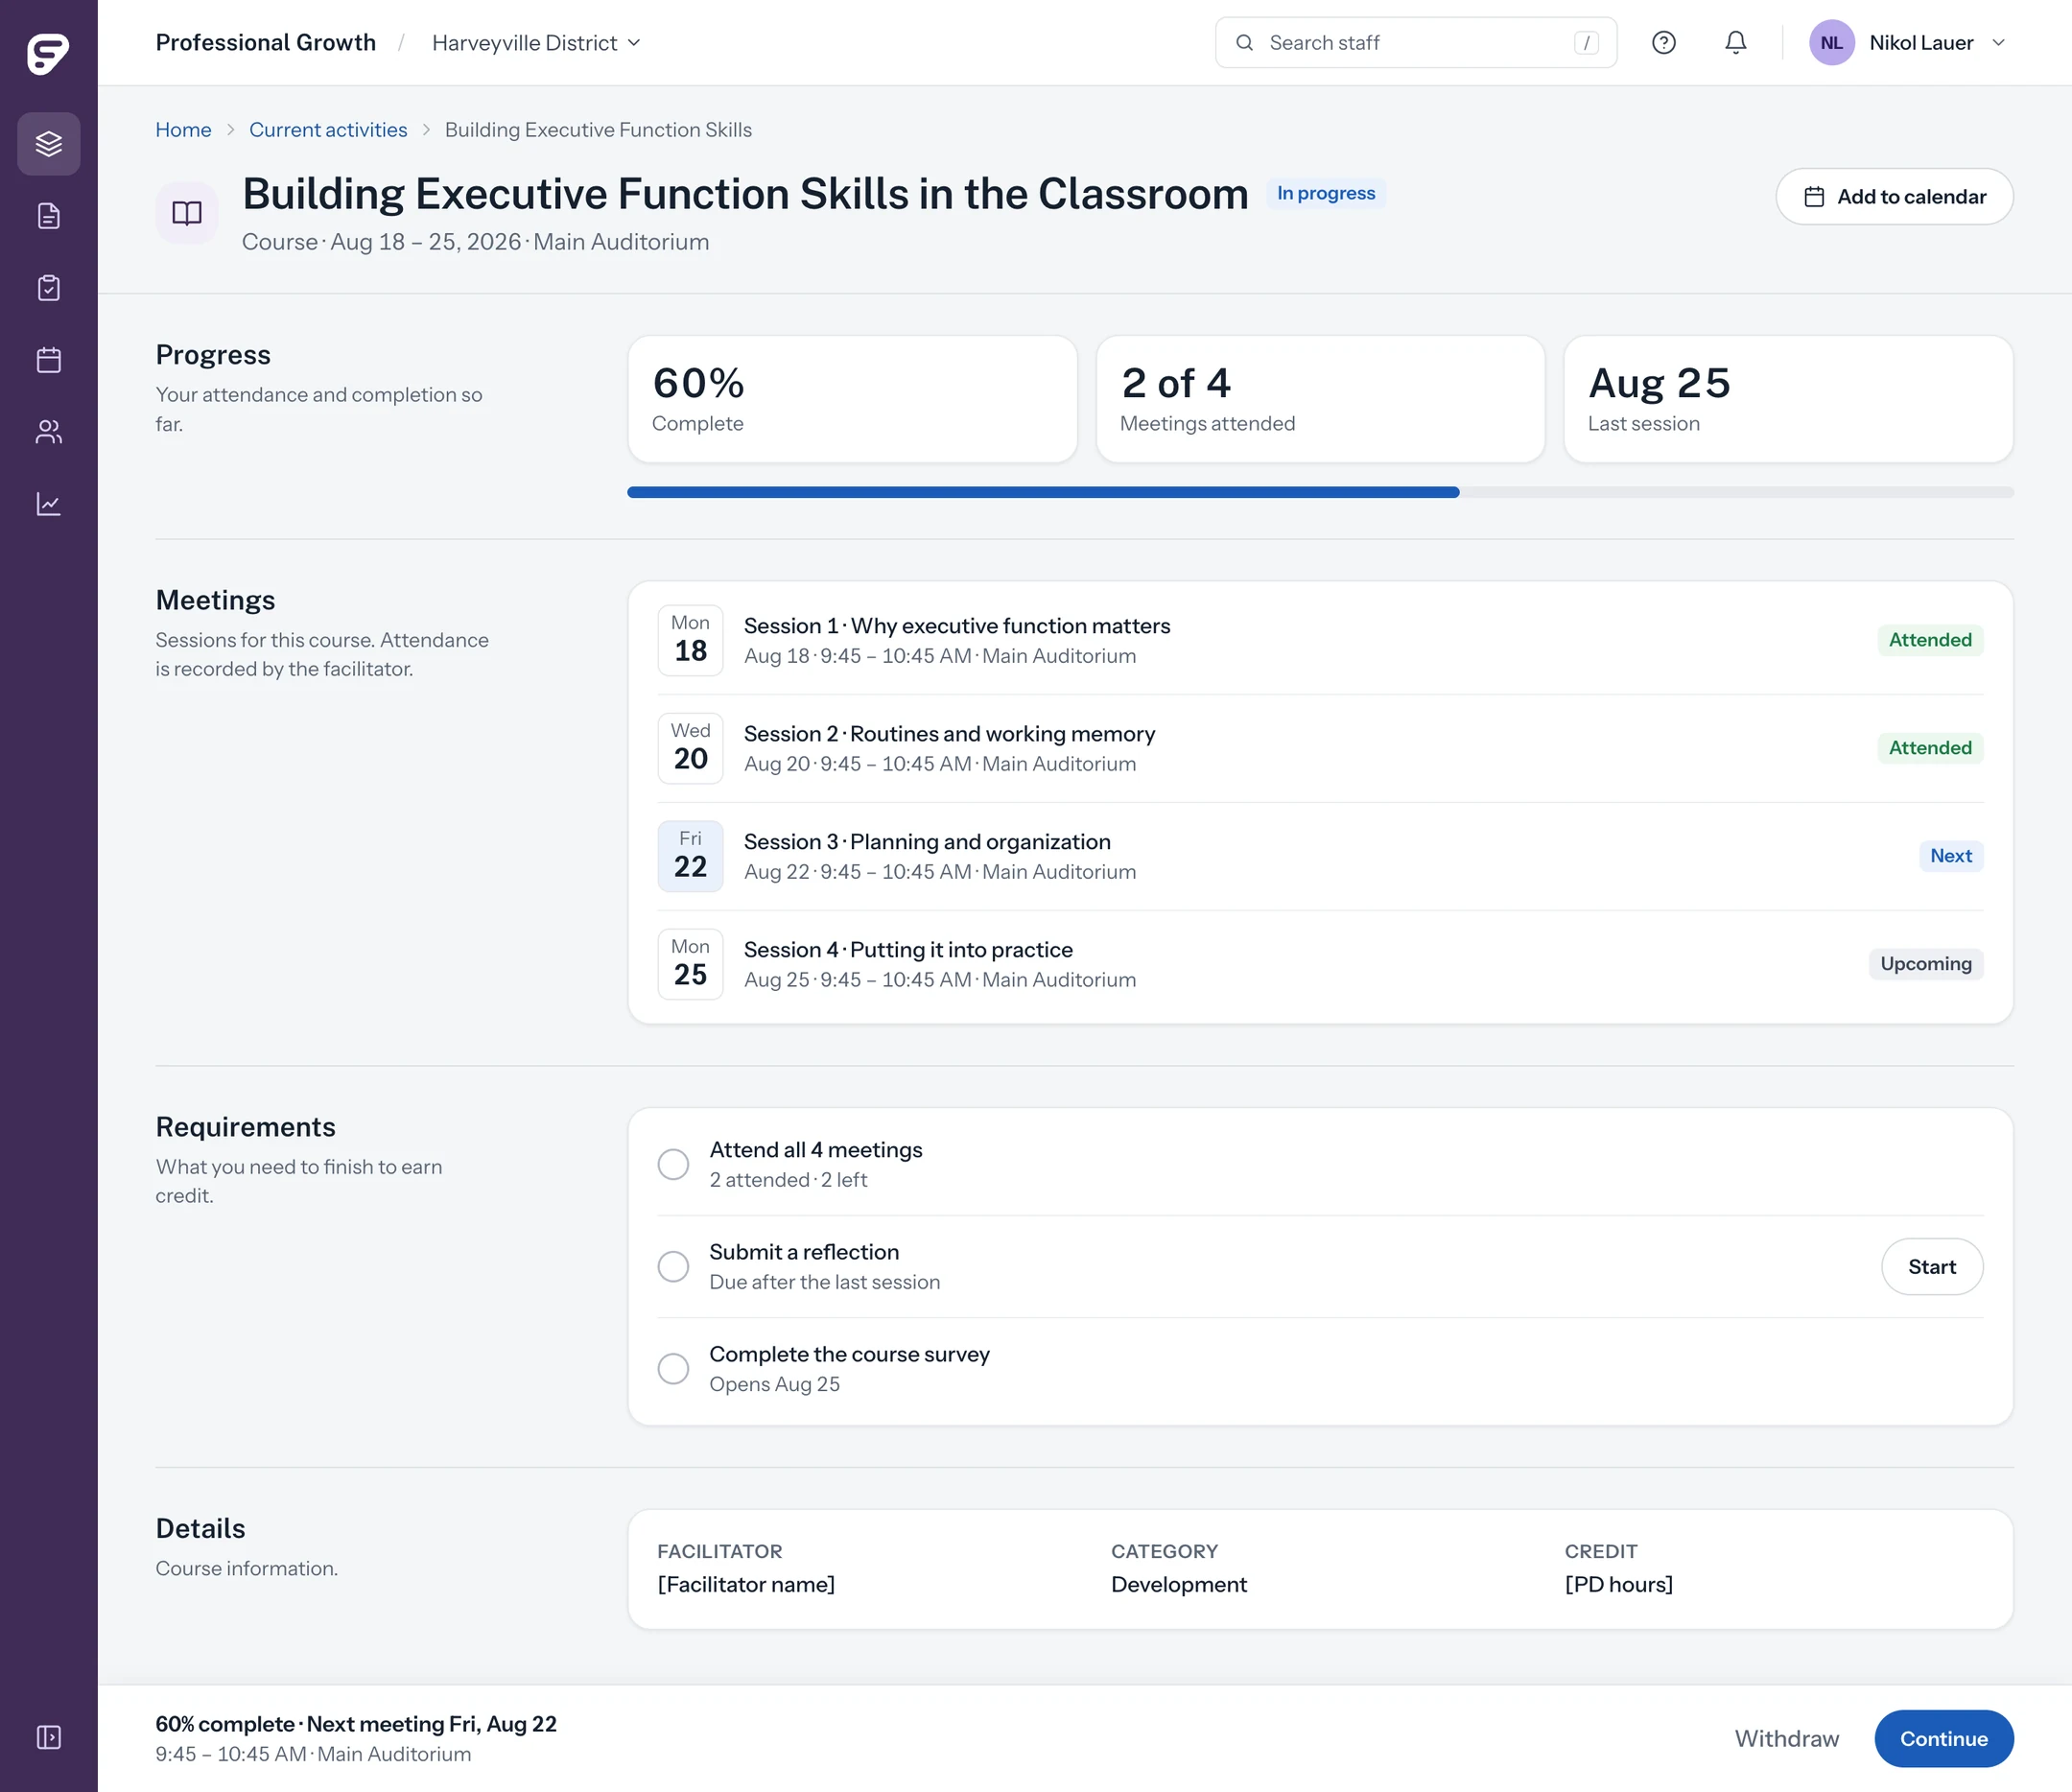Click the Professional Growth app title
The width and height of the screenshot is (2072, 1792).
pos(266,43)
